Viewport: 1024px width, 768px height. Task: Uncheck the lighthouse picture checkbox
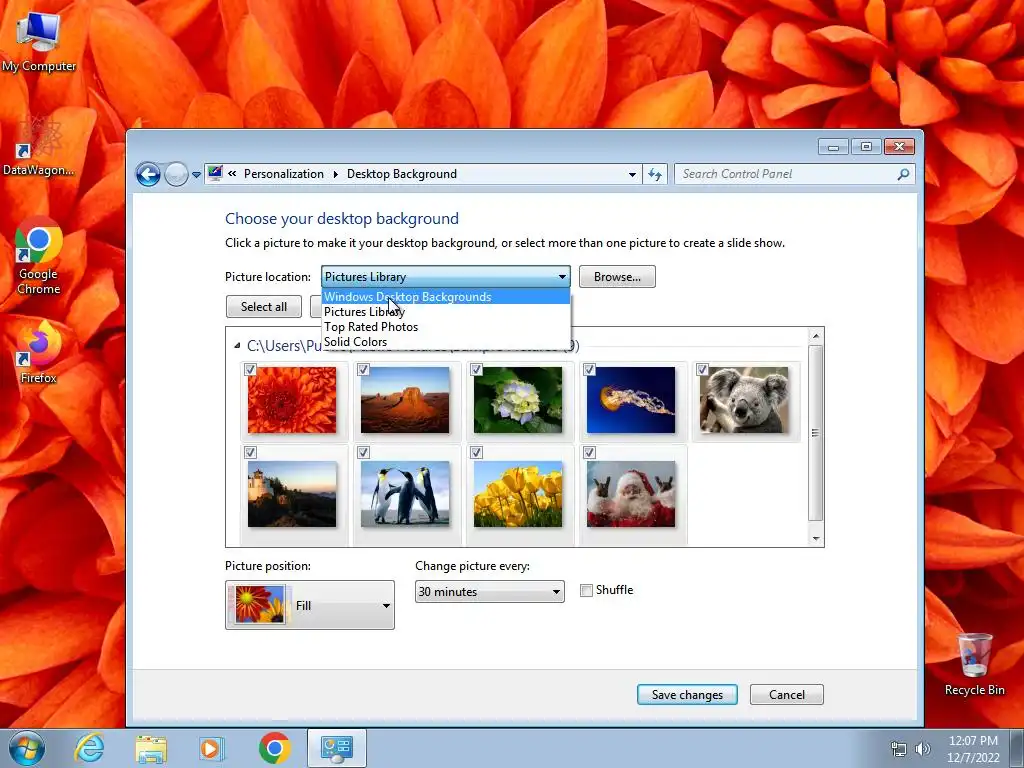250,453
